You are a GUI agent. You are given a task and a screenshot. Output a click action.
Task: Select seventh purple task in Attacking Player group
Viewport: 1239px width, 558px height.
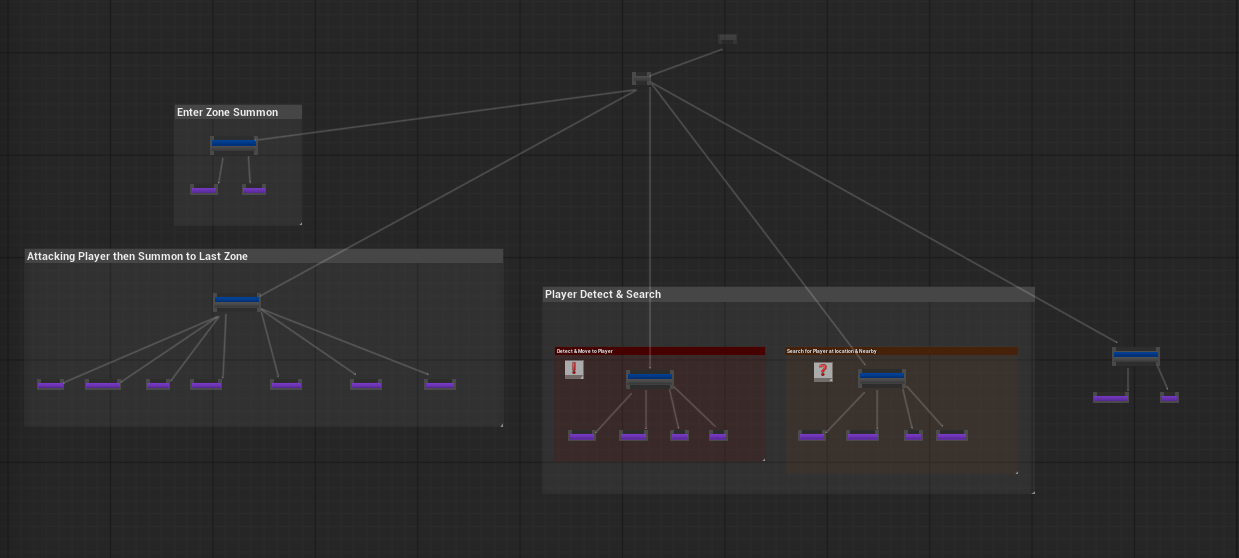[x=440, y=384]
